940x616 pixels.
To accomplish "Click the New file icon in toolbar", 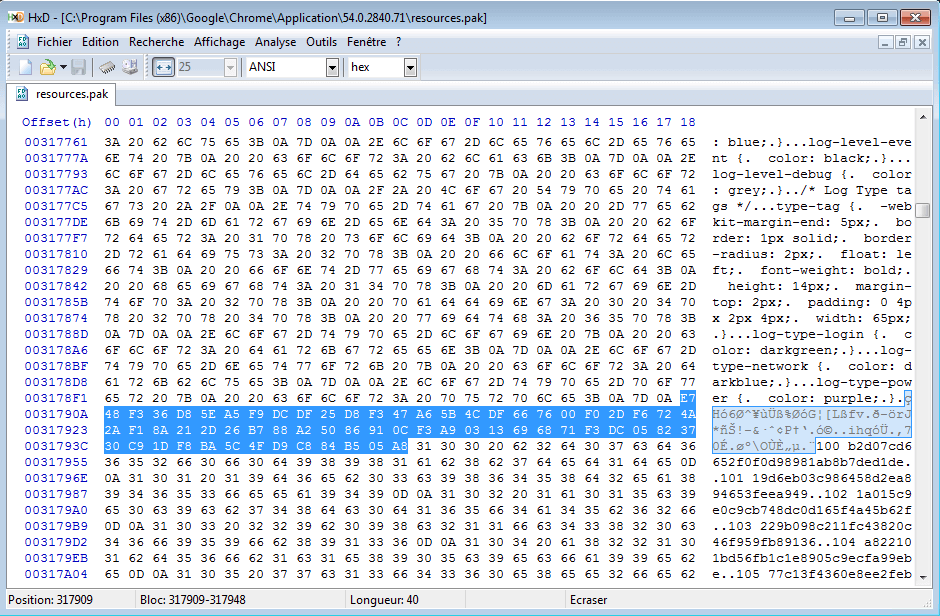I will (x=25, y=67).
